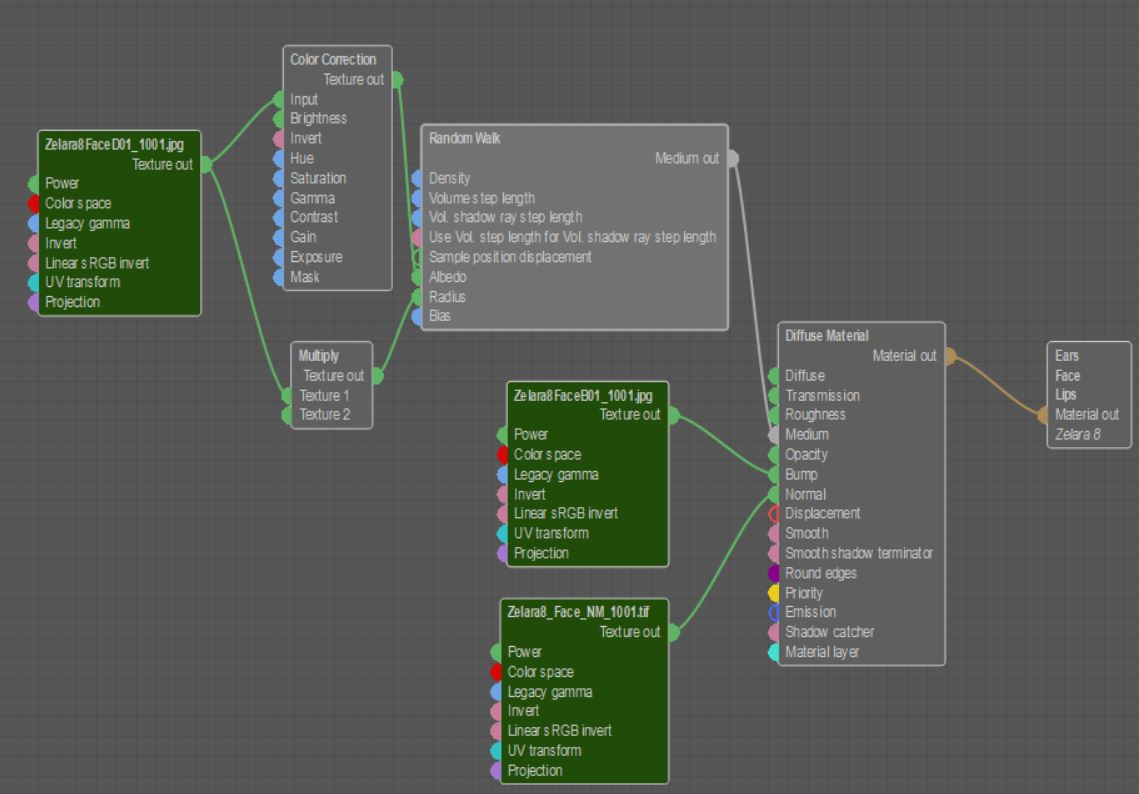Click the Round edges purple pin
Image resolution: width=1139 pixels, height=794 pixels.
click(x=774, y=573)
